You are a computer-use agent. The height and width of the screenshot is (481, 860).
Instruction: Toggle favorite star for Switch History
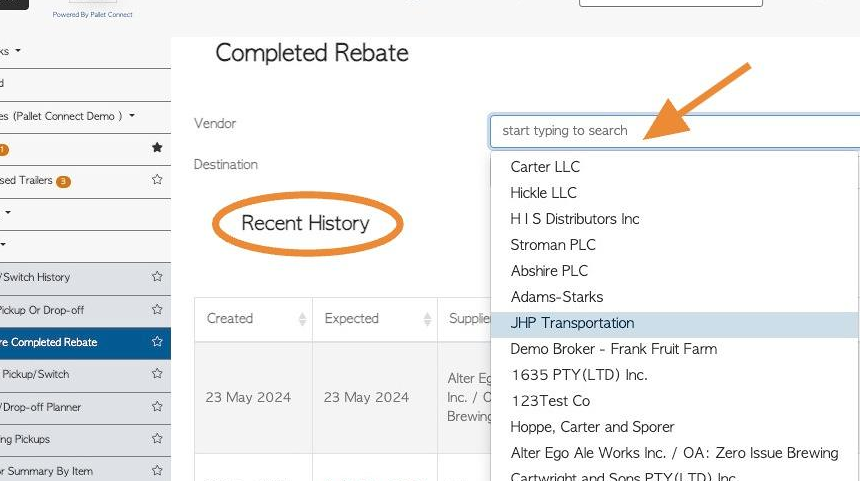[157, 277]
